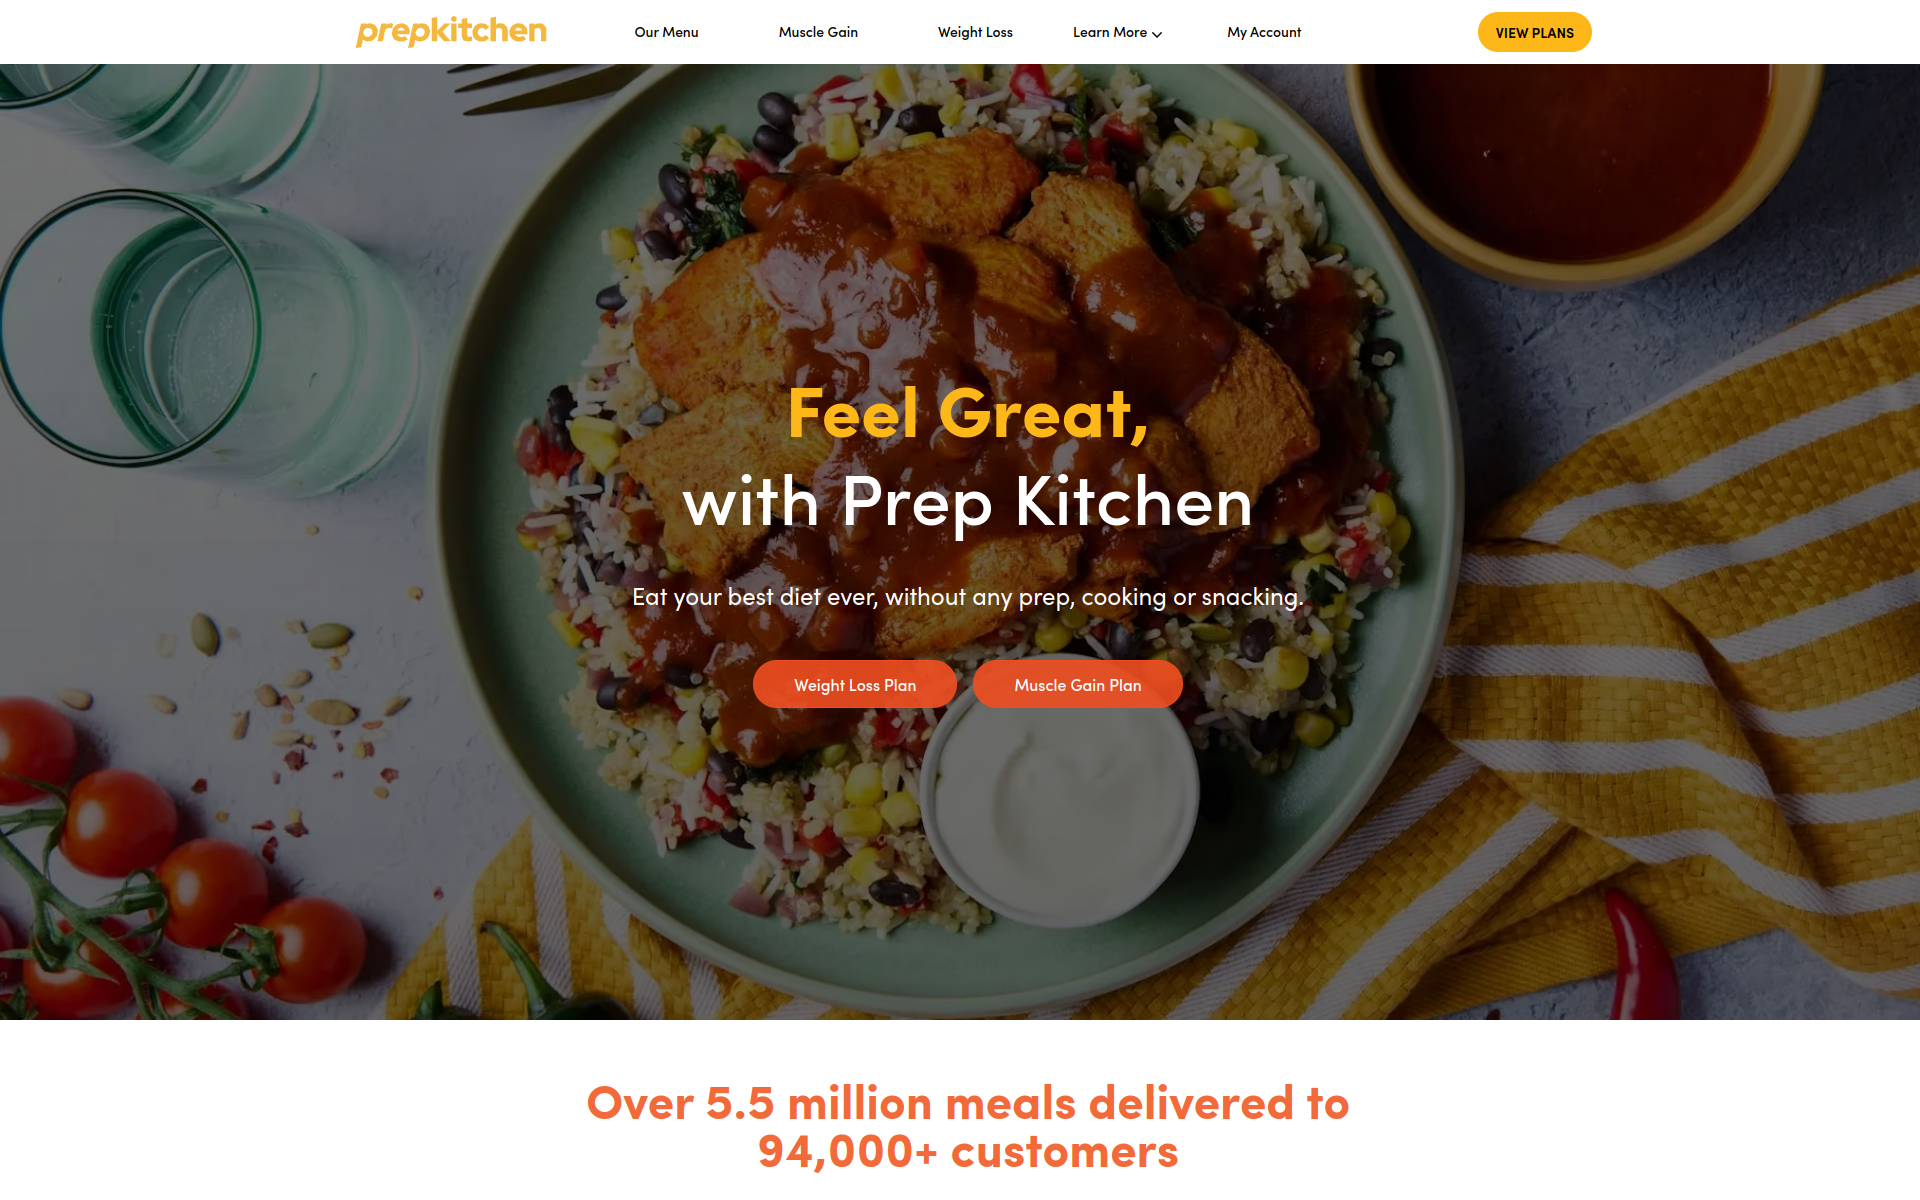Viewport: 1920px width, 1200px height.
Task: Go to Muscle Gain in navigation bar
Action: point(818,32)
